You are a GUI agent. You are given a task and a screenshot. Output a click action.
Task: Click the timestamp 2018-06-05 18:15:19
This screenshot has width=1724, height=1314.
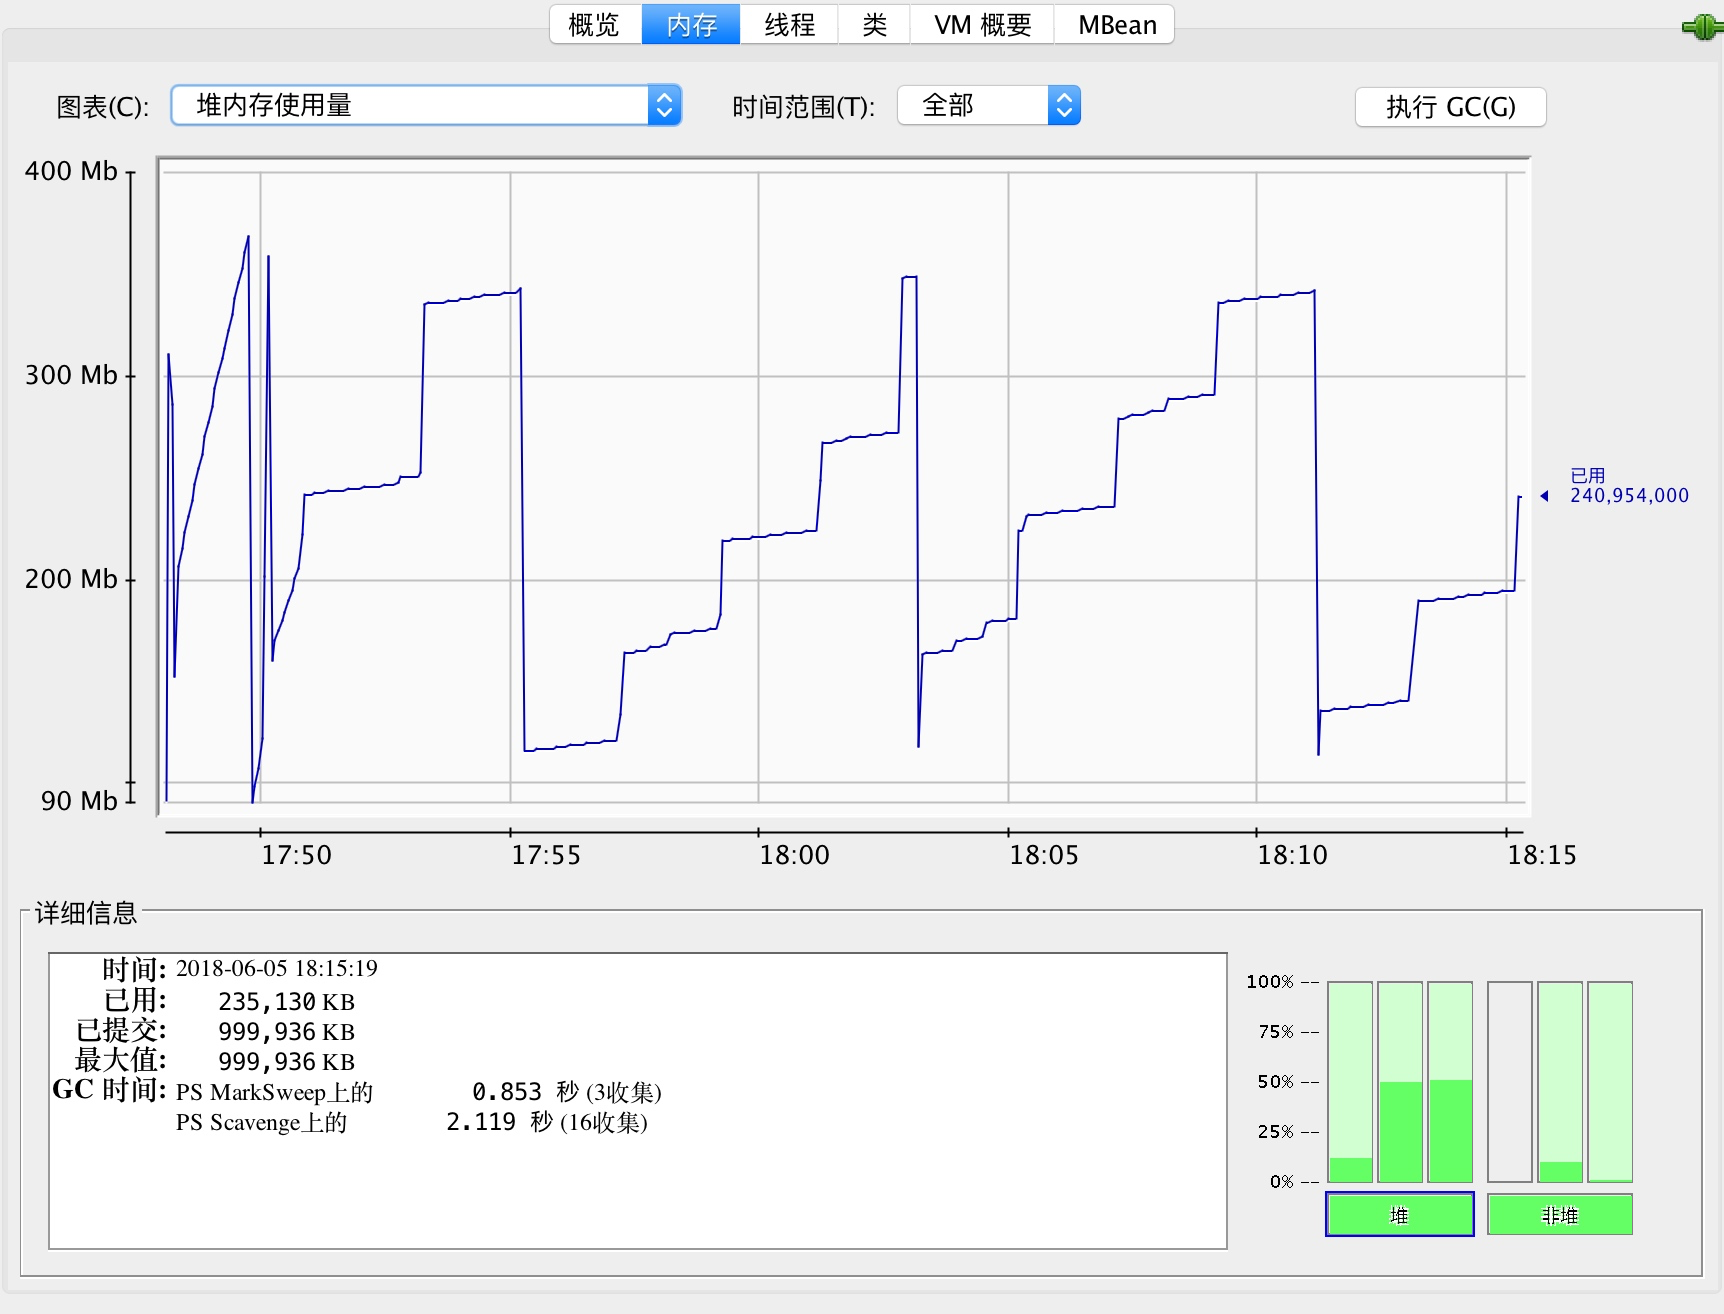coord(277,968)
